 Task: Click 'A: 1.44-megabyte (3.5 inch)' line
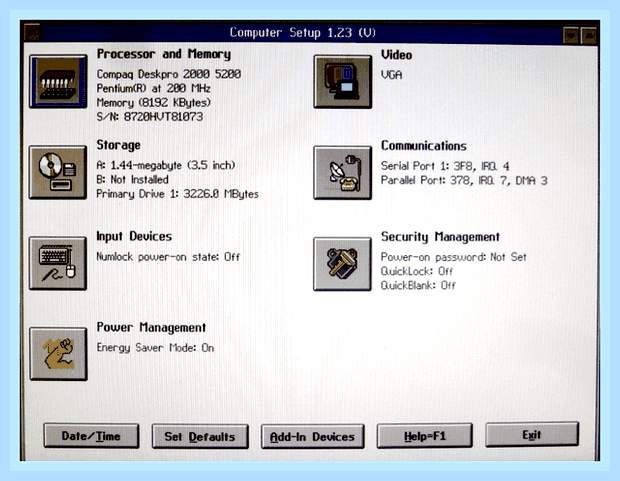pos(166,165)
